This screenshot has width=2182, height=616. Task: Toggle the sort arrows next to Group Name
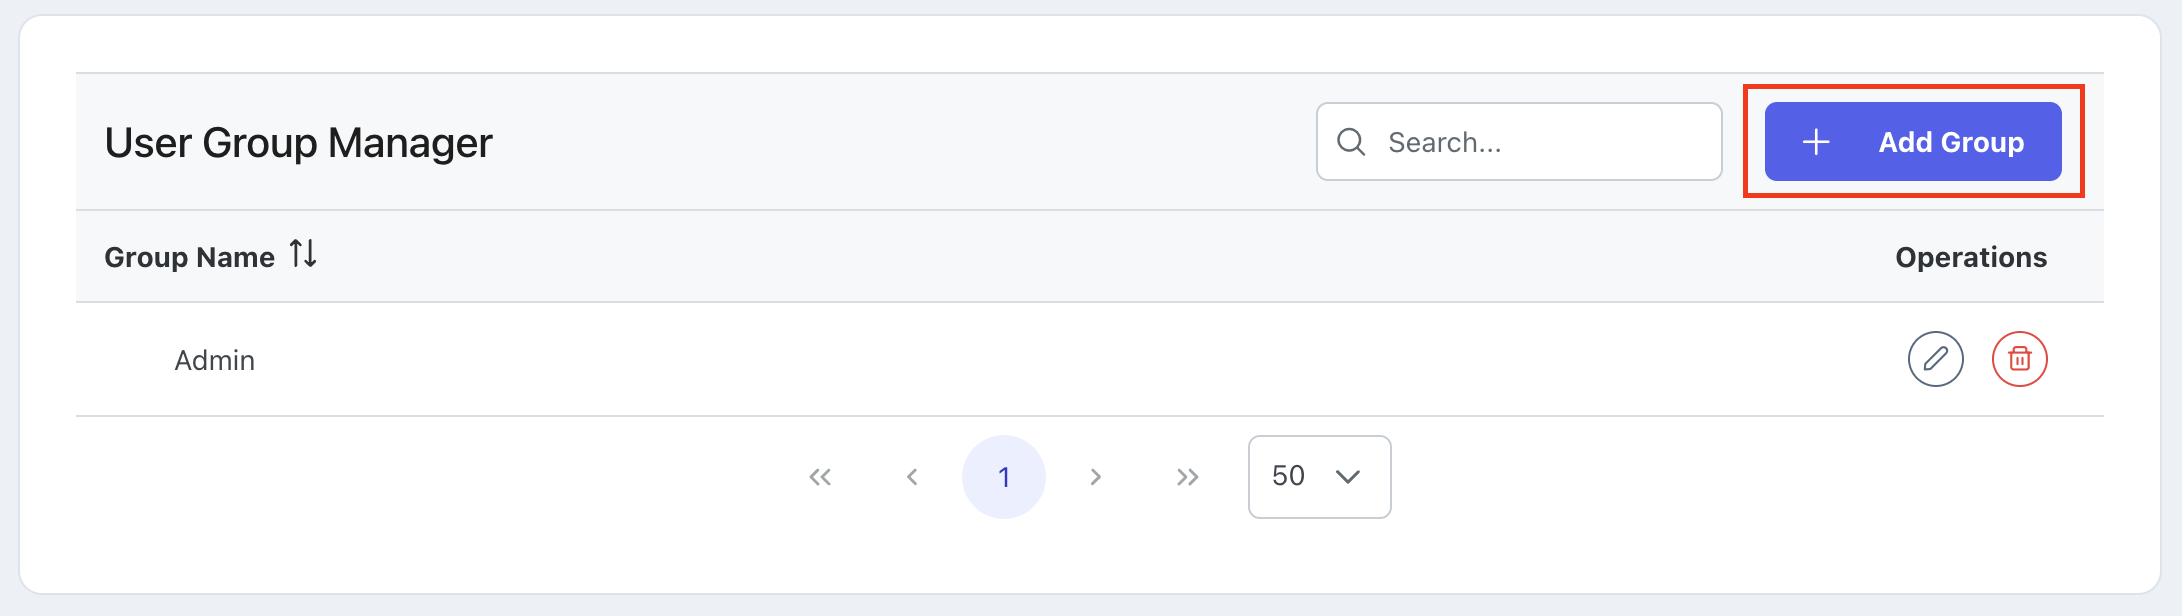pos(303,254)
